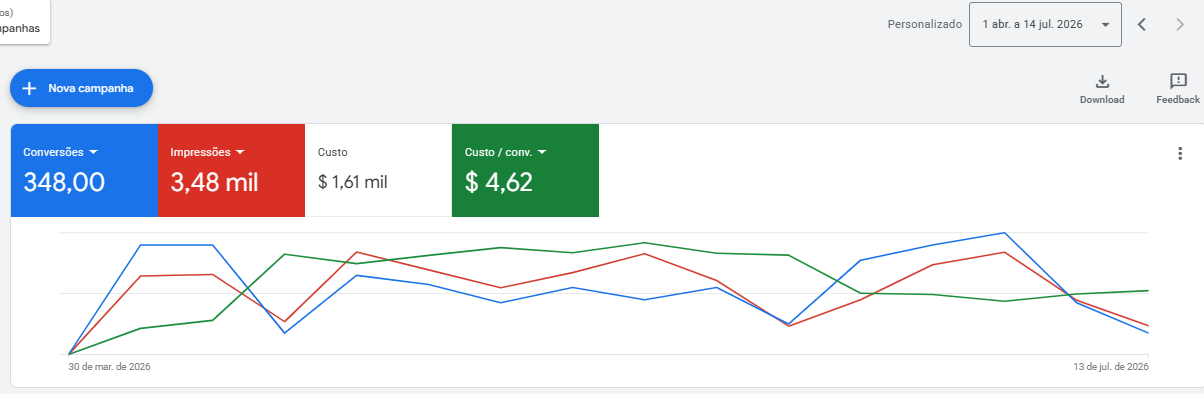1204x394 pixels.
Task: Click the plus icon on Nova campanha
Action: click(x=29, y=88)
